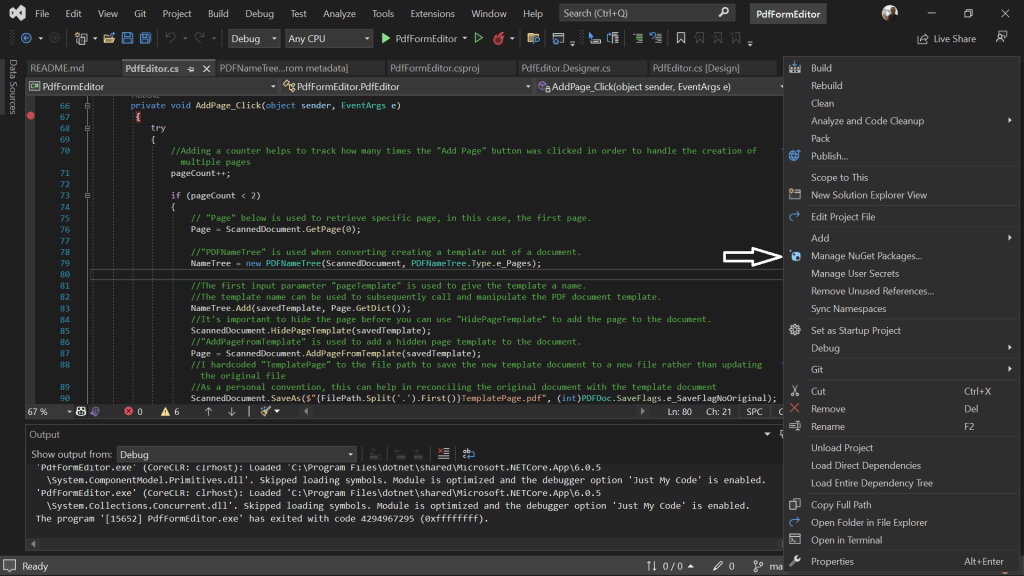
Task: Open the Data Sources side panel tab
Action: 12,86
